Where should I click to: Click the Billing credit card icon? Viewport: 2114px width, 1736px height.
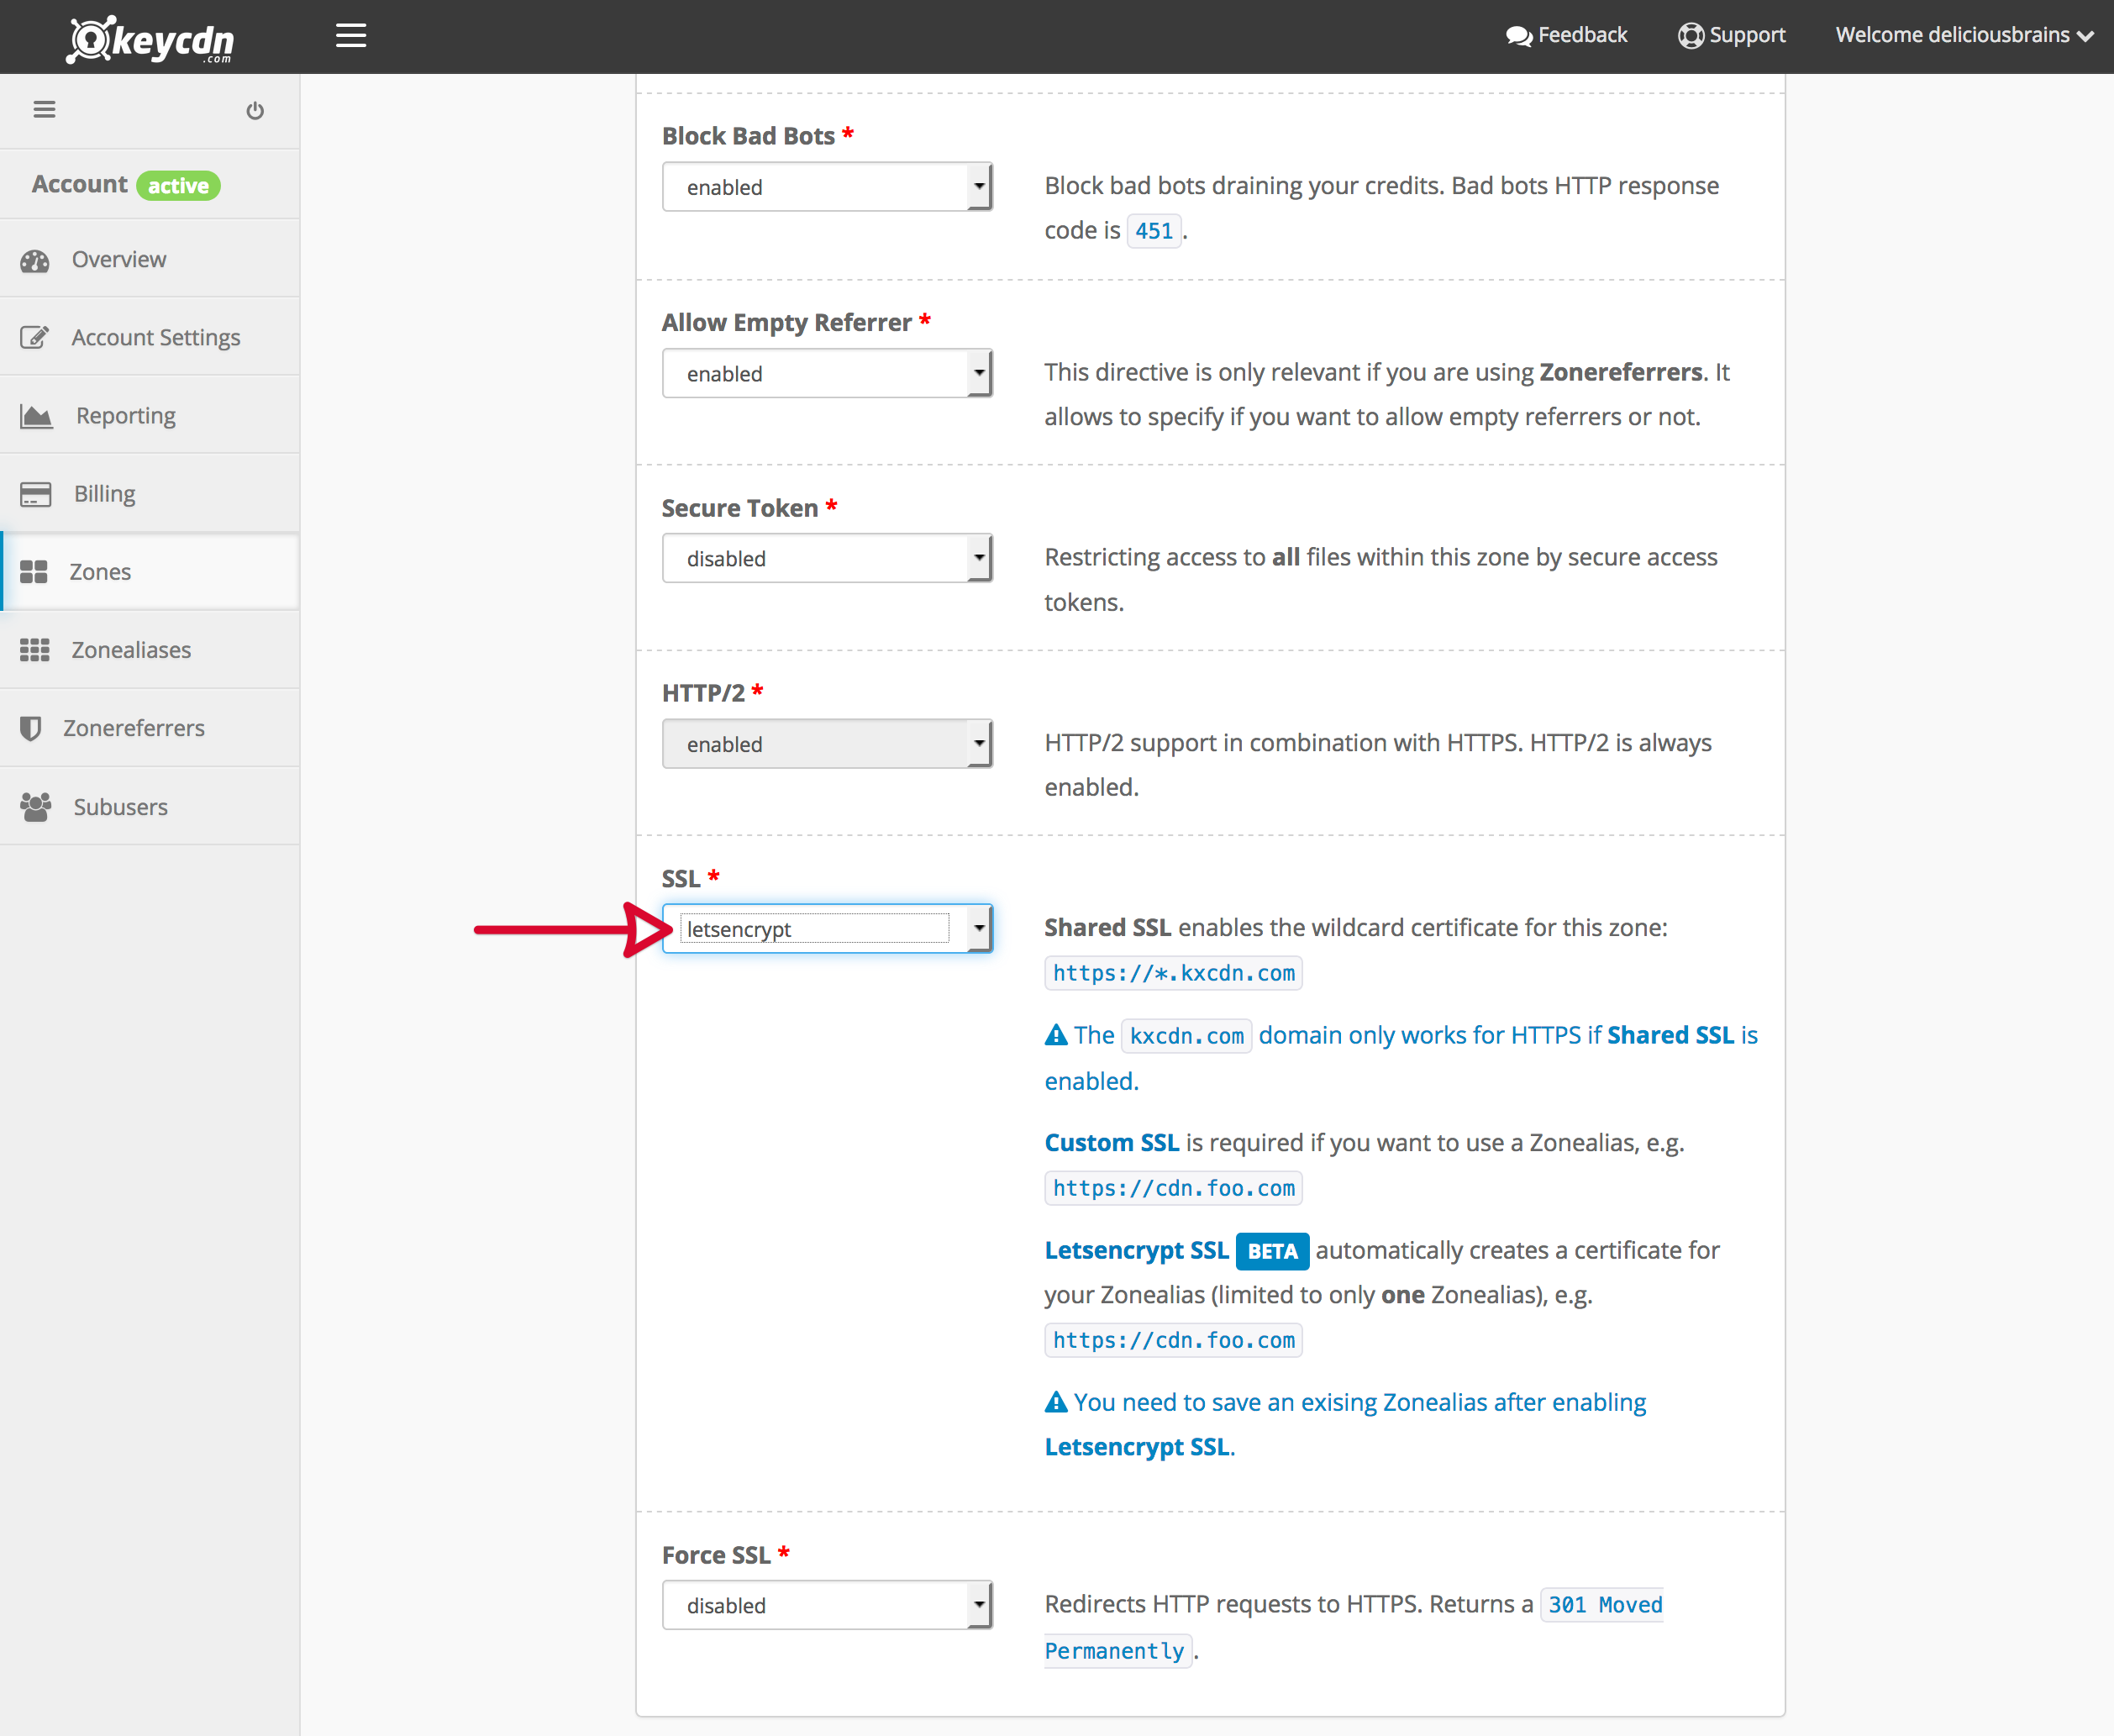pos(35,493)
